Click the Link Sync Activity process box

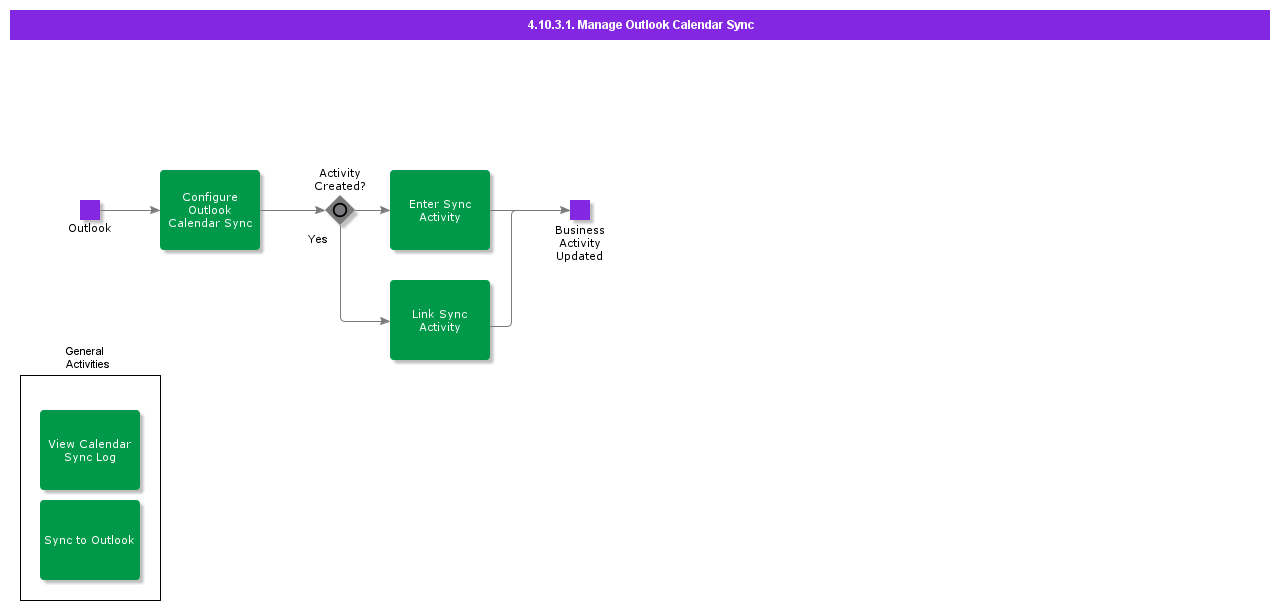[440, 320]
